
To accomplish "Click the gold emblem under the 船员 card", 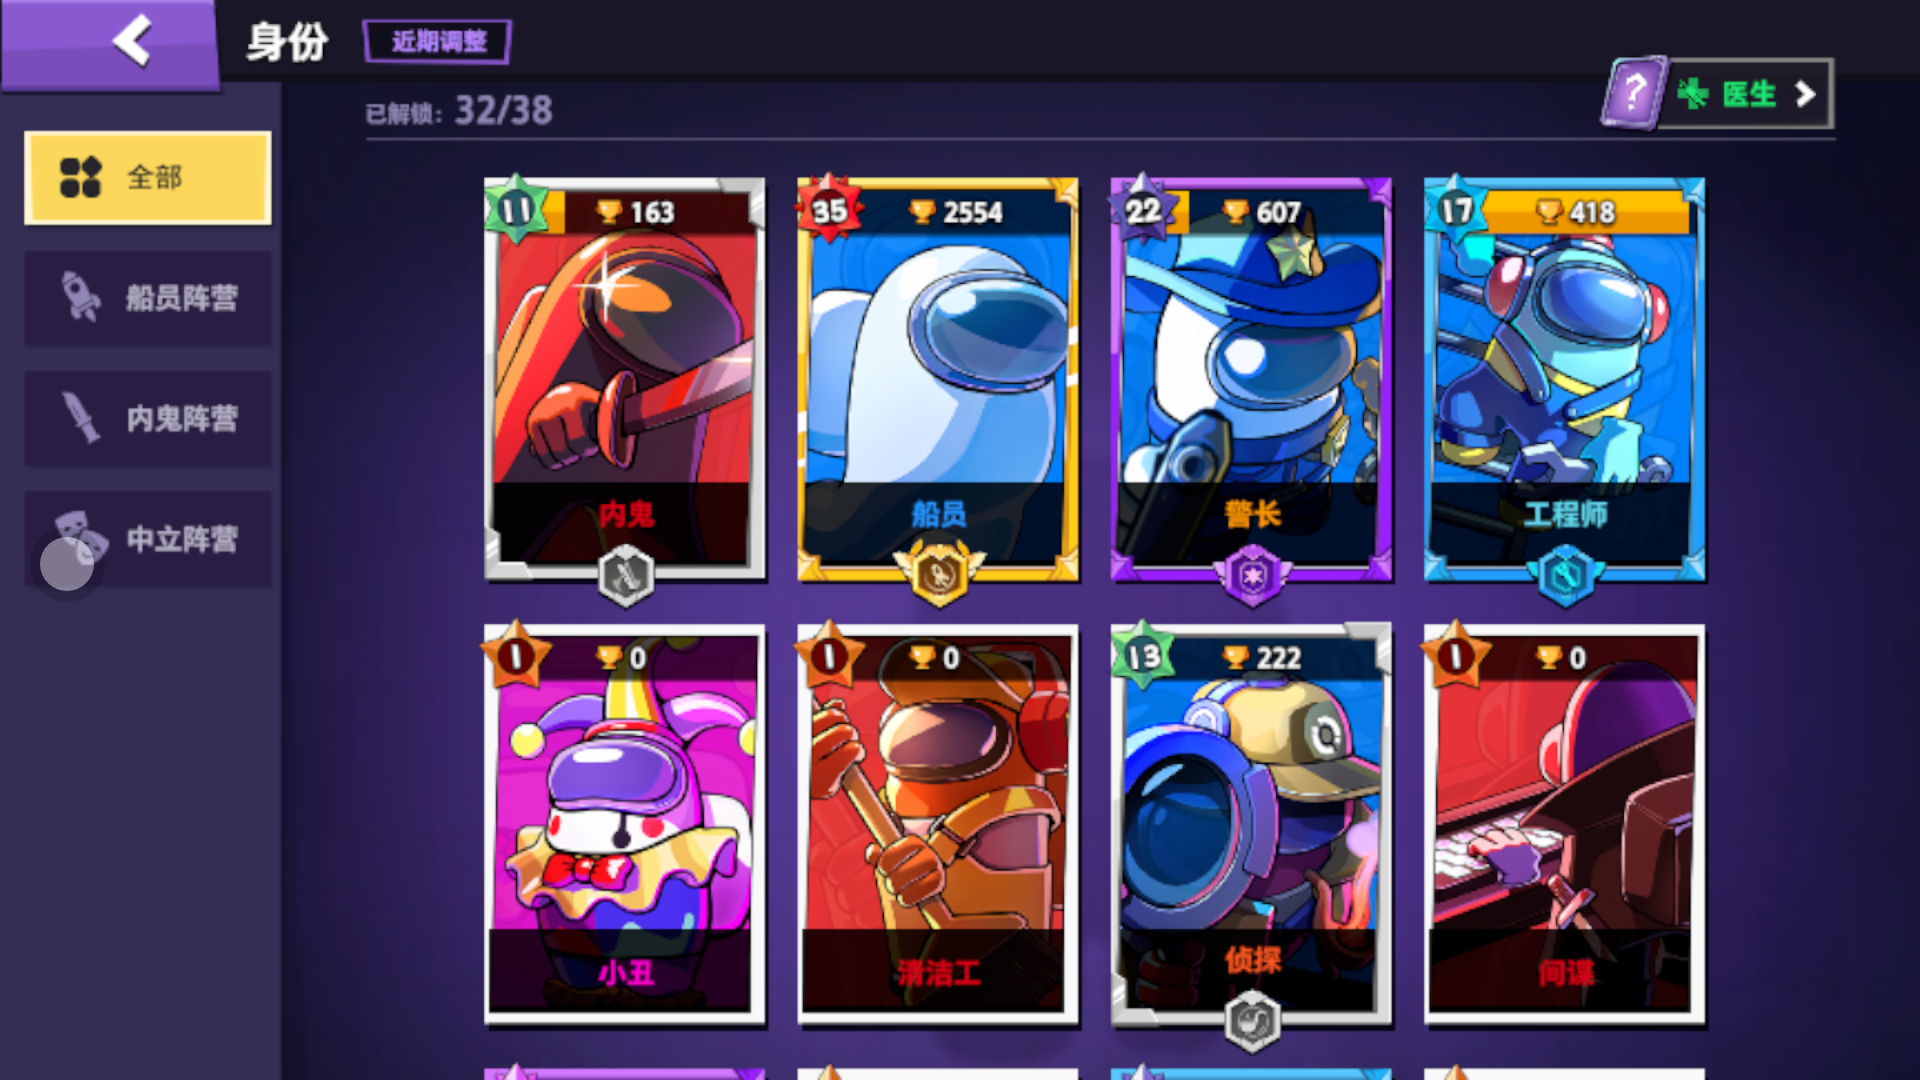I will [x=939, y=574].
